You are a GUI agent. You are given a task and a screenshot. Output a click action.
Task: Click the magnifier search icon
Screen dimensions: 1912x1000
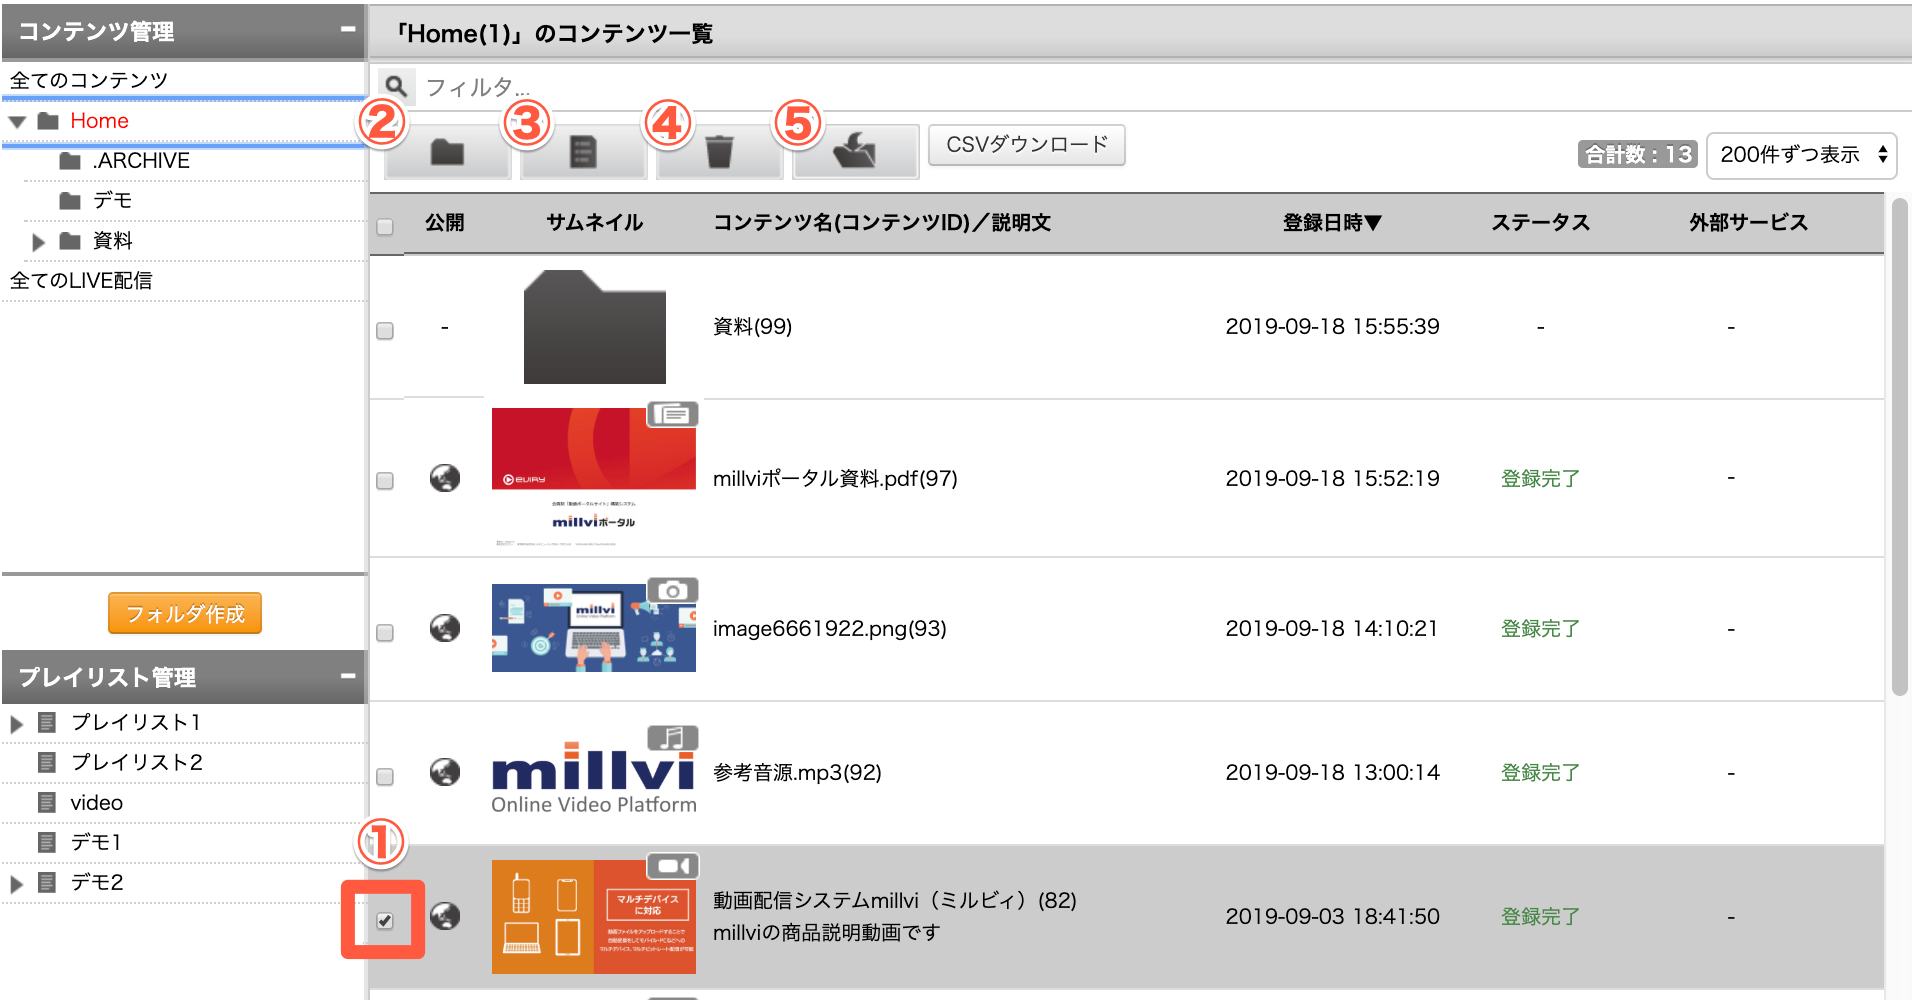point(396,86)
